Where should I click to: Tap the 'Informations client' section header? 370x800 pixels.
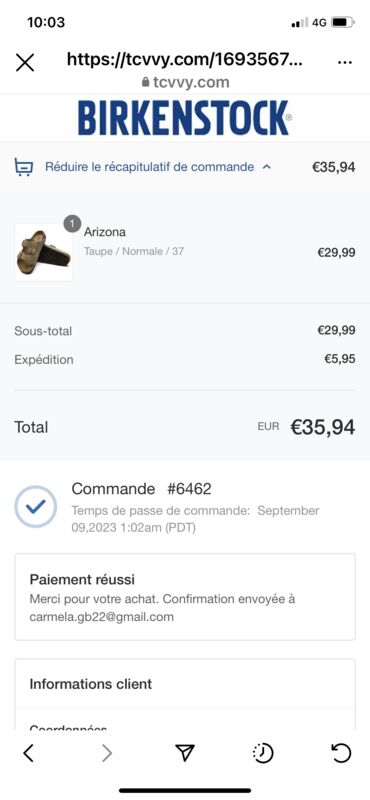click(x=91, y=684)
